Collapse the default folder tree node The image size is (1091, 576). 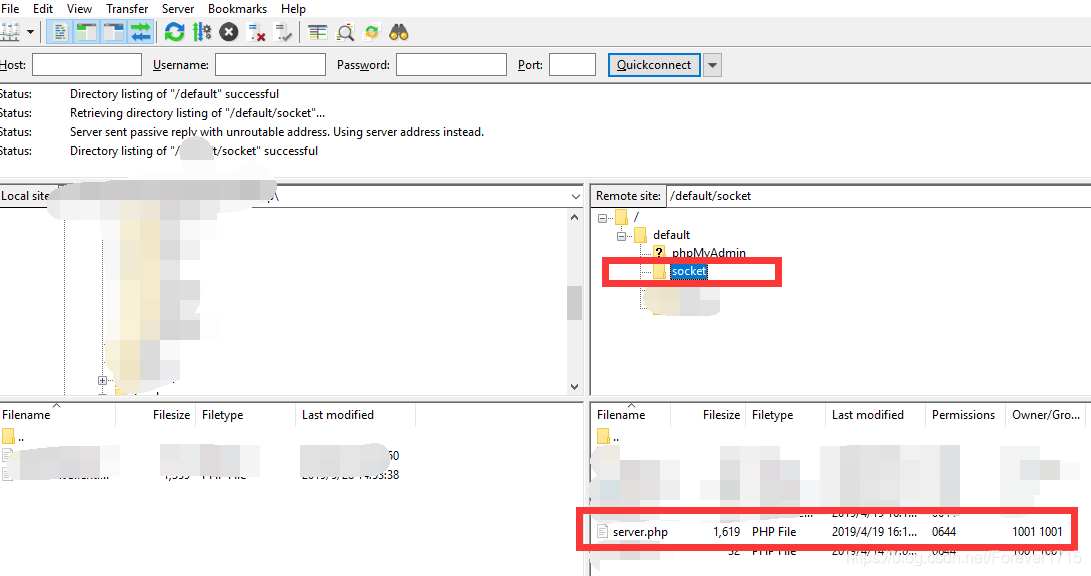tap(621, 236)
